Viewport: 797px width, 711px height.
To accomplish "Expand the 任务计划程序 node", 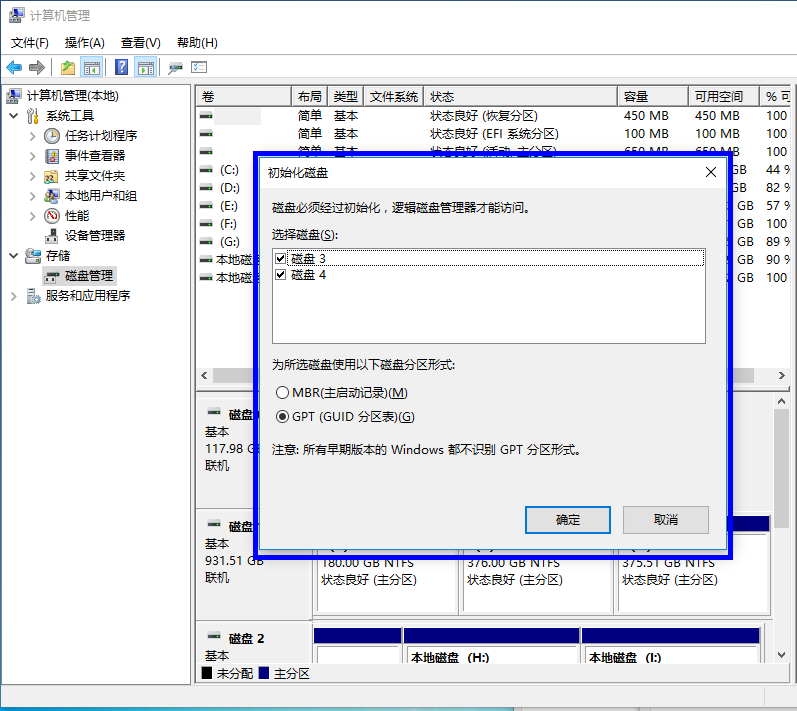I will click(33, 136).
